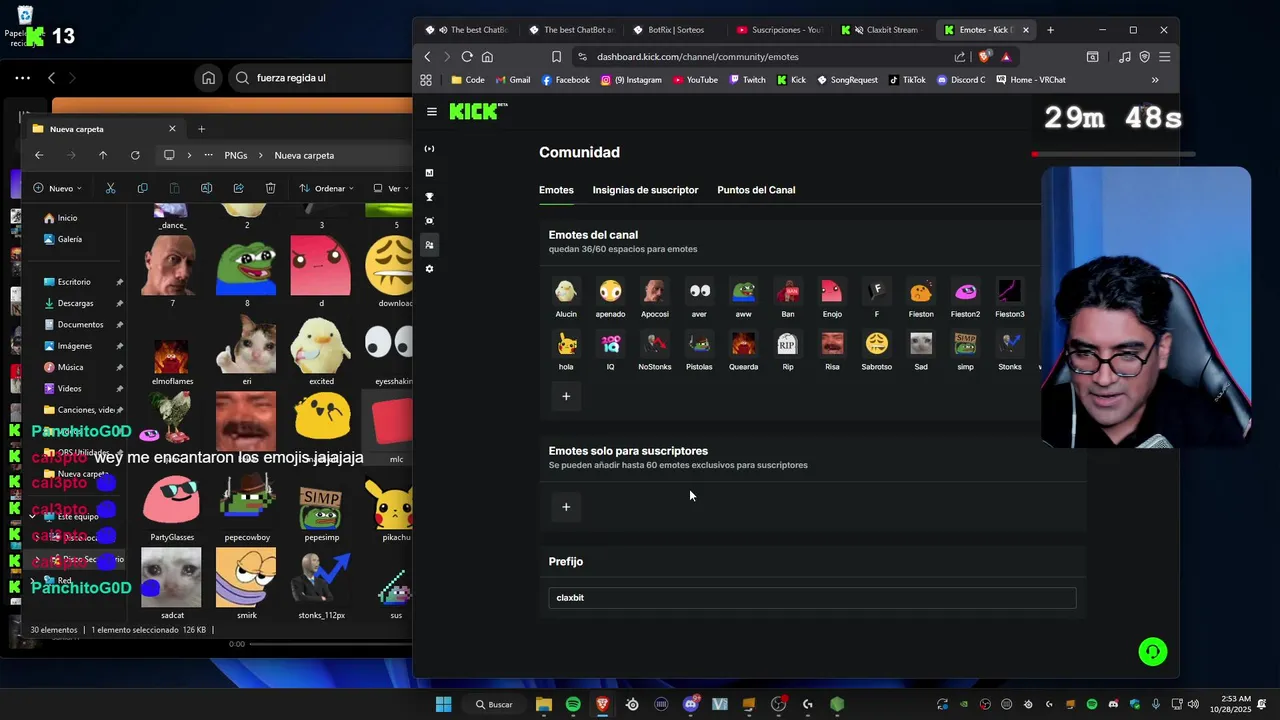This screenshot has width=1280, height=720.
Task: Open the Ver dropdown in File Explorer
Action: (391, 188)
